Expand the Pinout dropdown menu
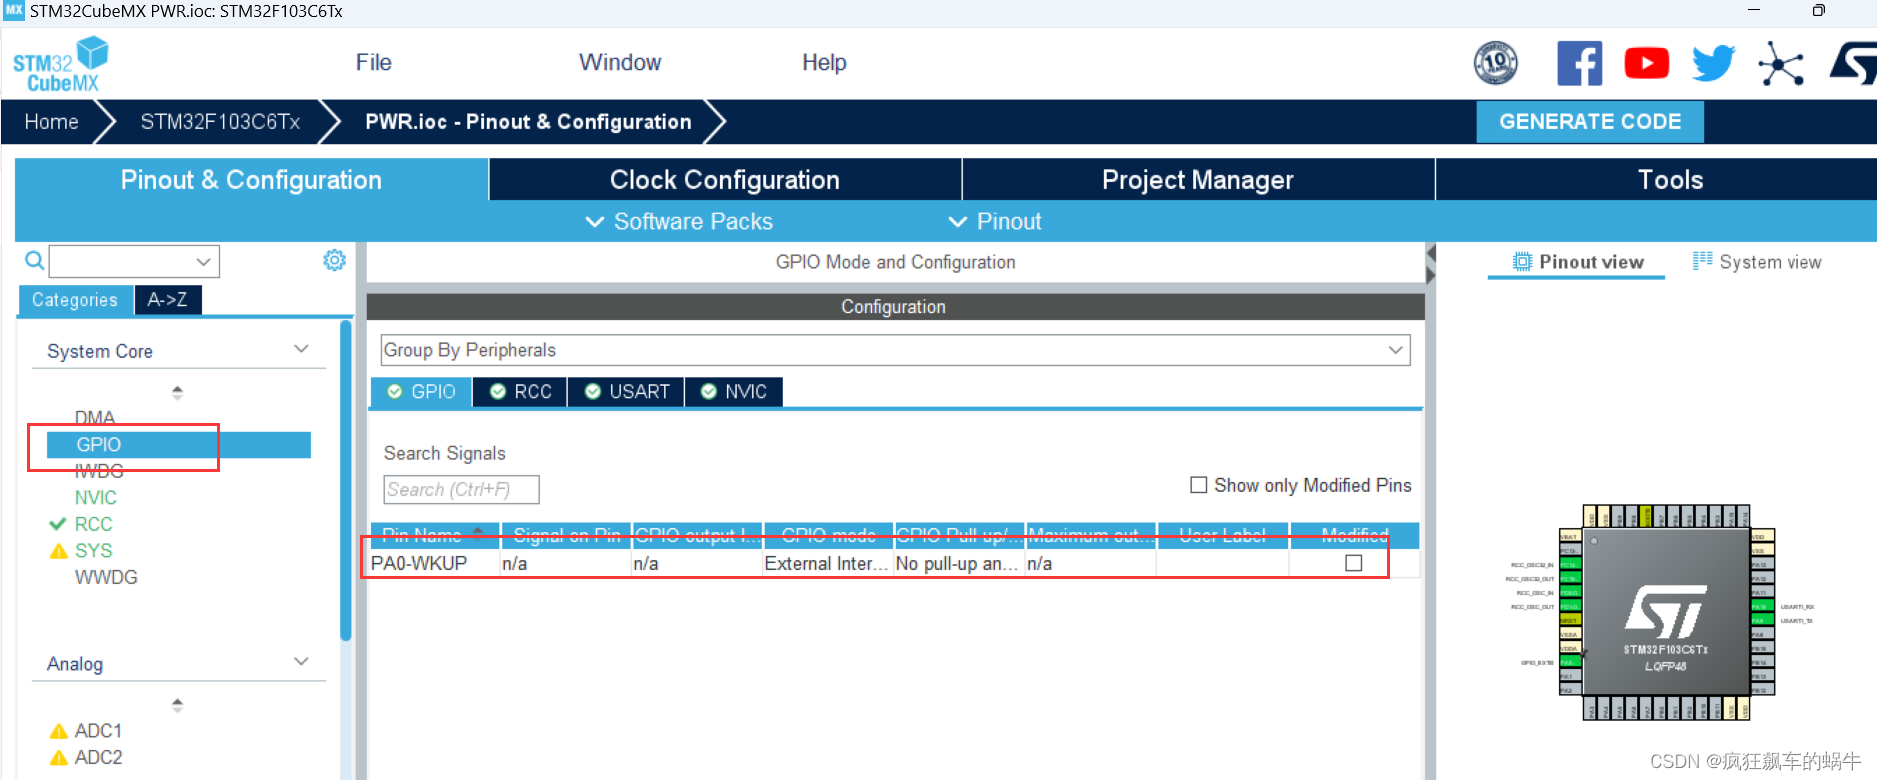 tap(995, 222)
